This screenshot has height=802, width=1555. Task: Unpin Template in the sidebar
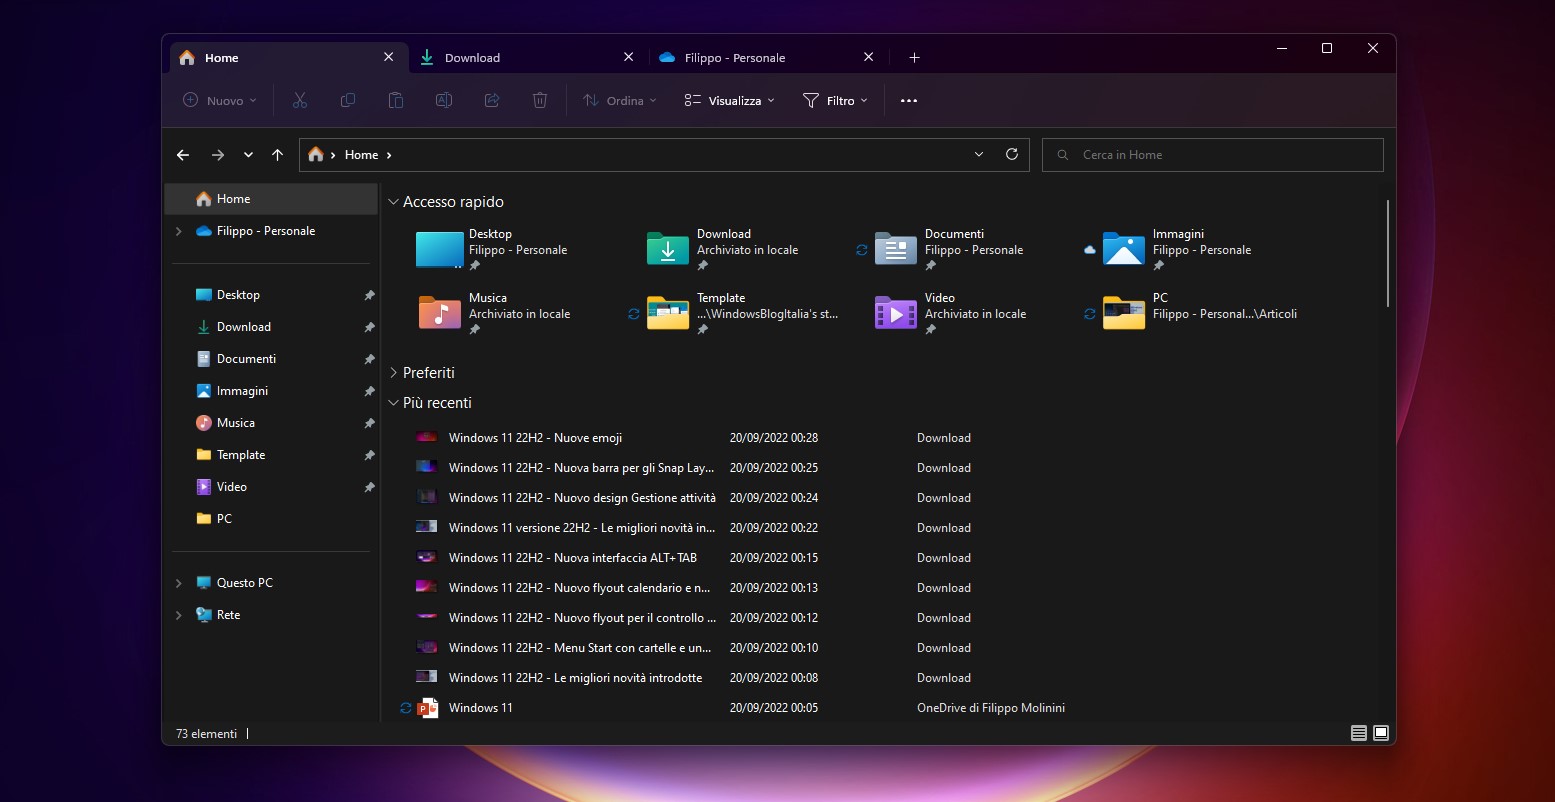click(369, 455)
